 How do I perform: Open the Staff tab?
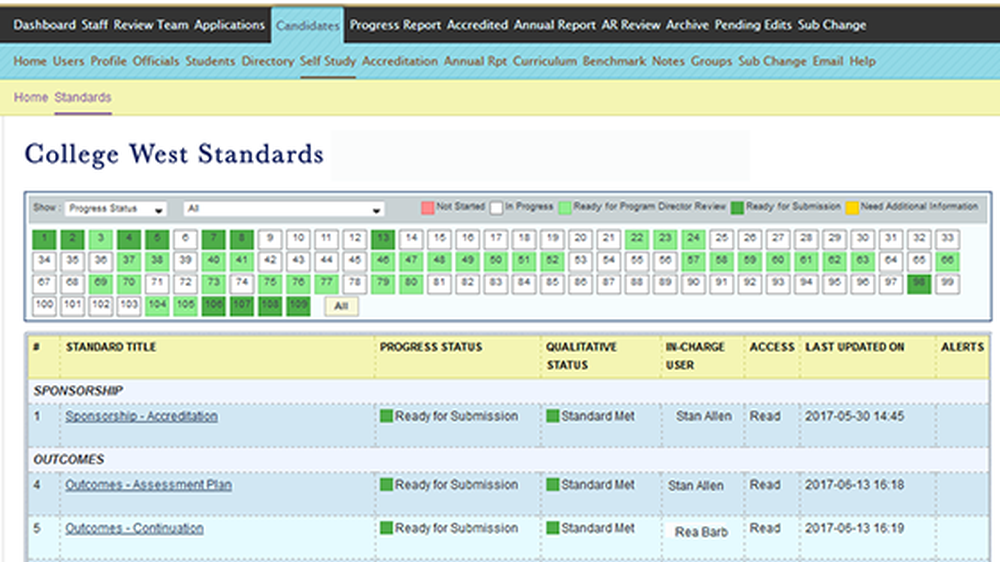coord(94,25)
